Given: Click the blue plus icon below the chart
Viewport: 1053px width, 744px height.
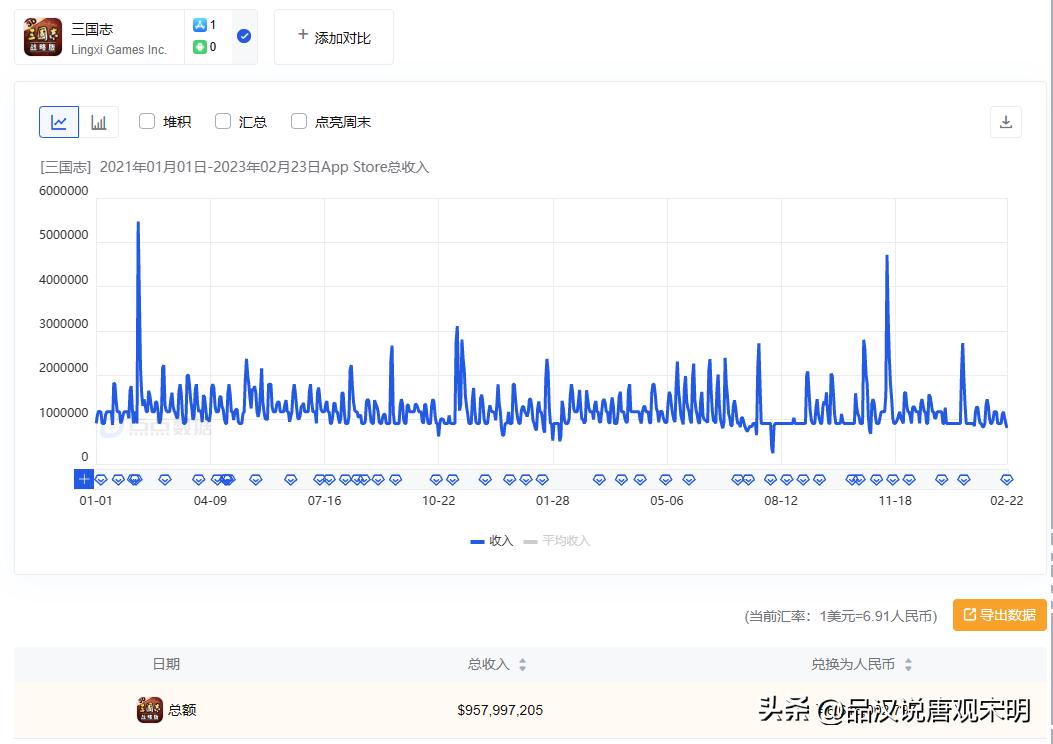Looking at the screenshot, I should point(84,479).
